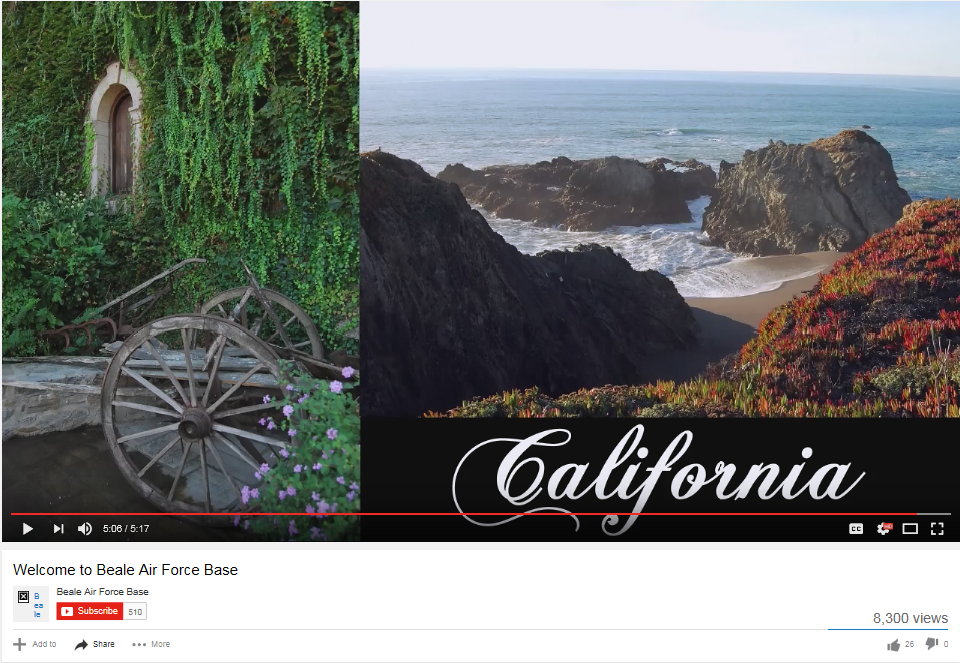Play the Beale Air Force Base video
Screen dimensions: 960x663
point(28,528)
